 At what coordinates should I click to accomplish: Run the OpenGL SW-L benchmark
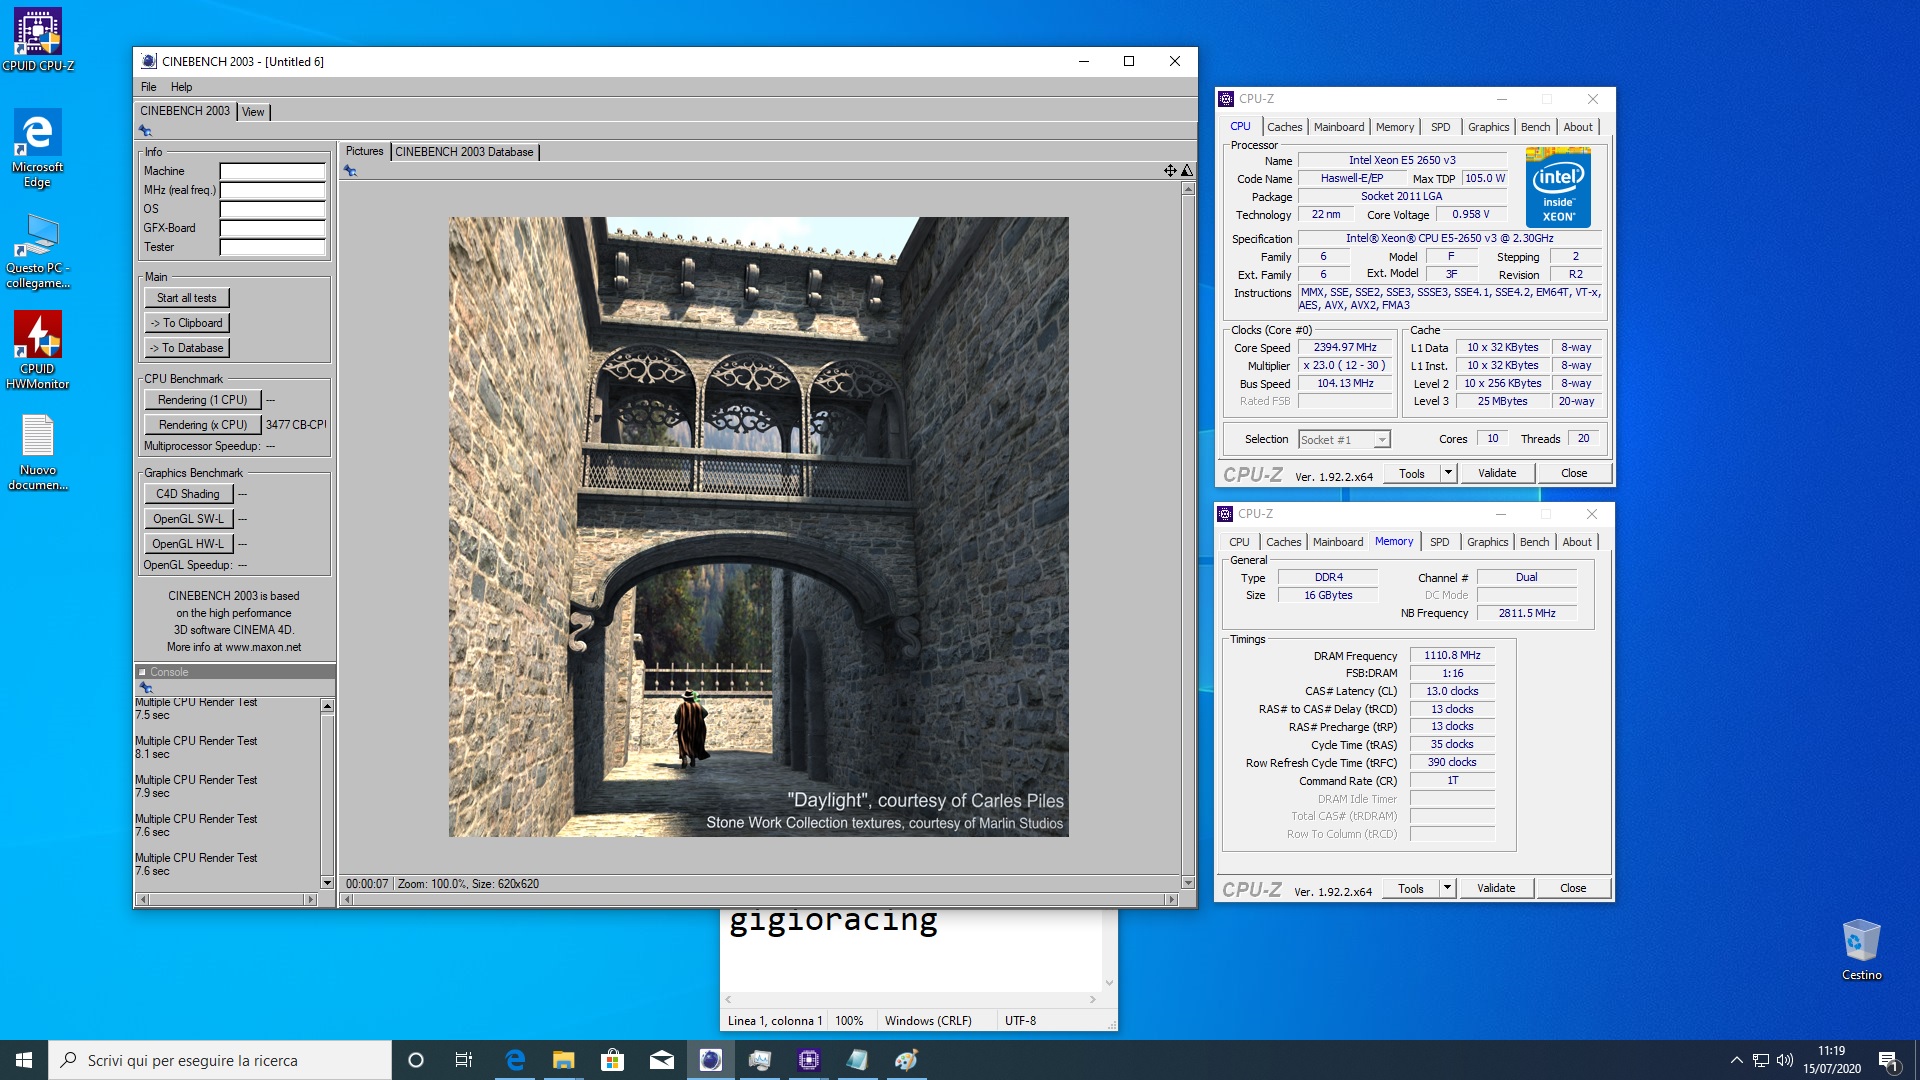click(188, 519)
